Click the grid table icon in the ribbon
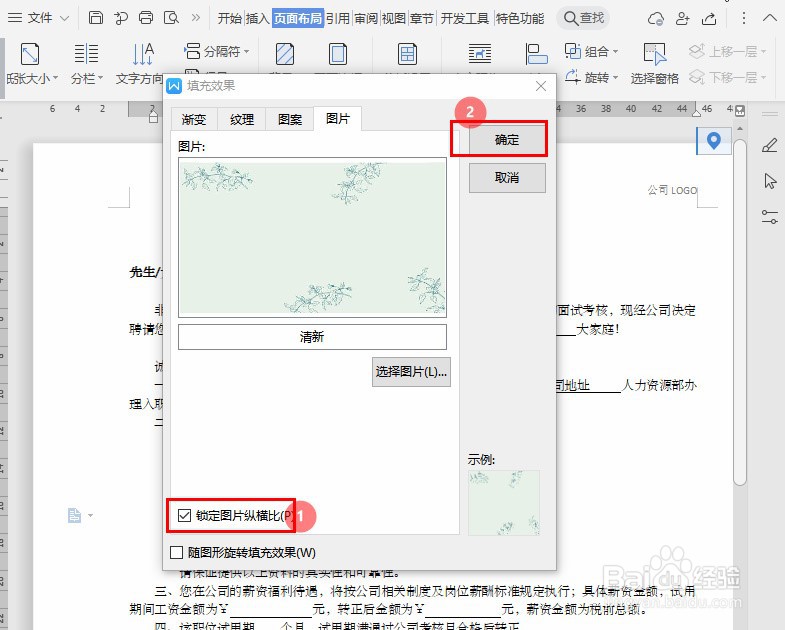The height and width of the screenshot is (630, 785). (x=408, y=54)
